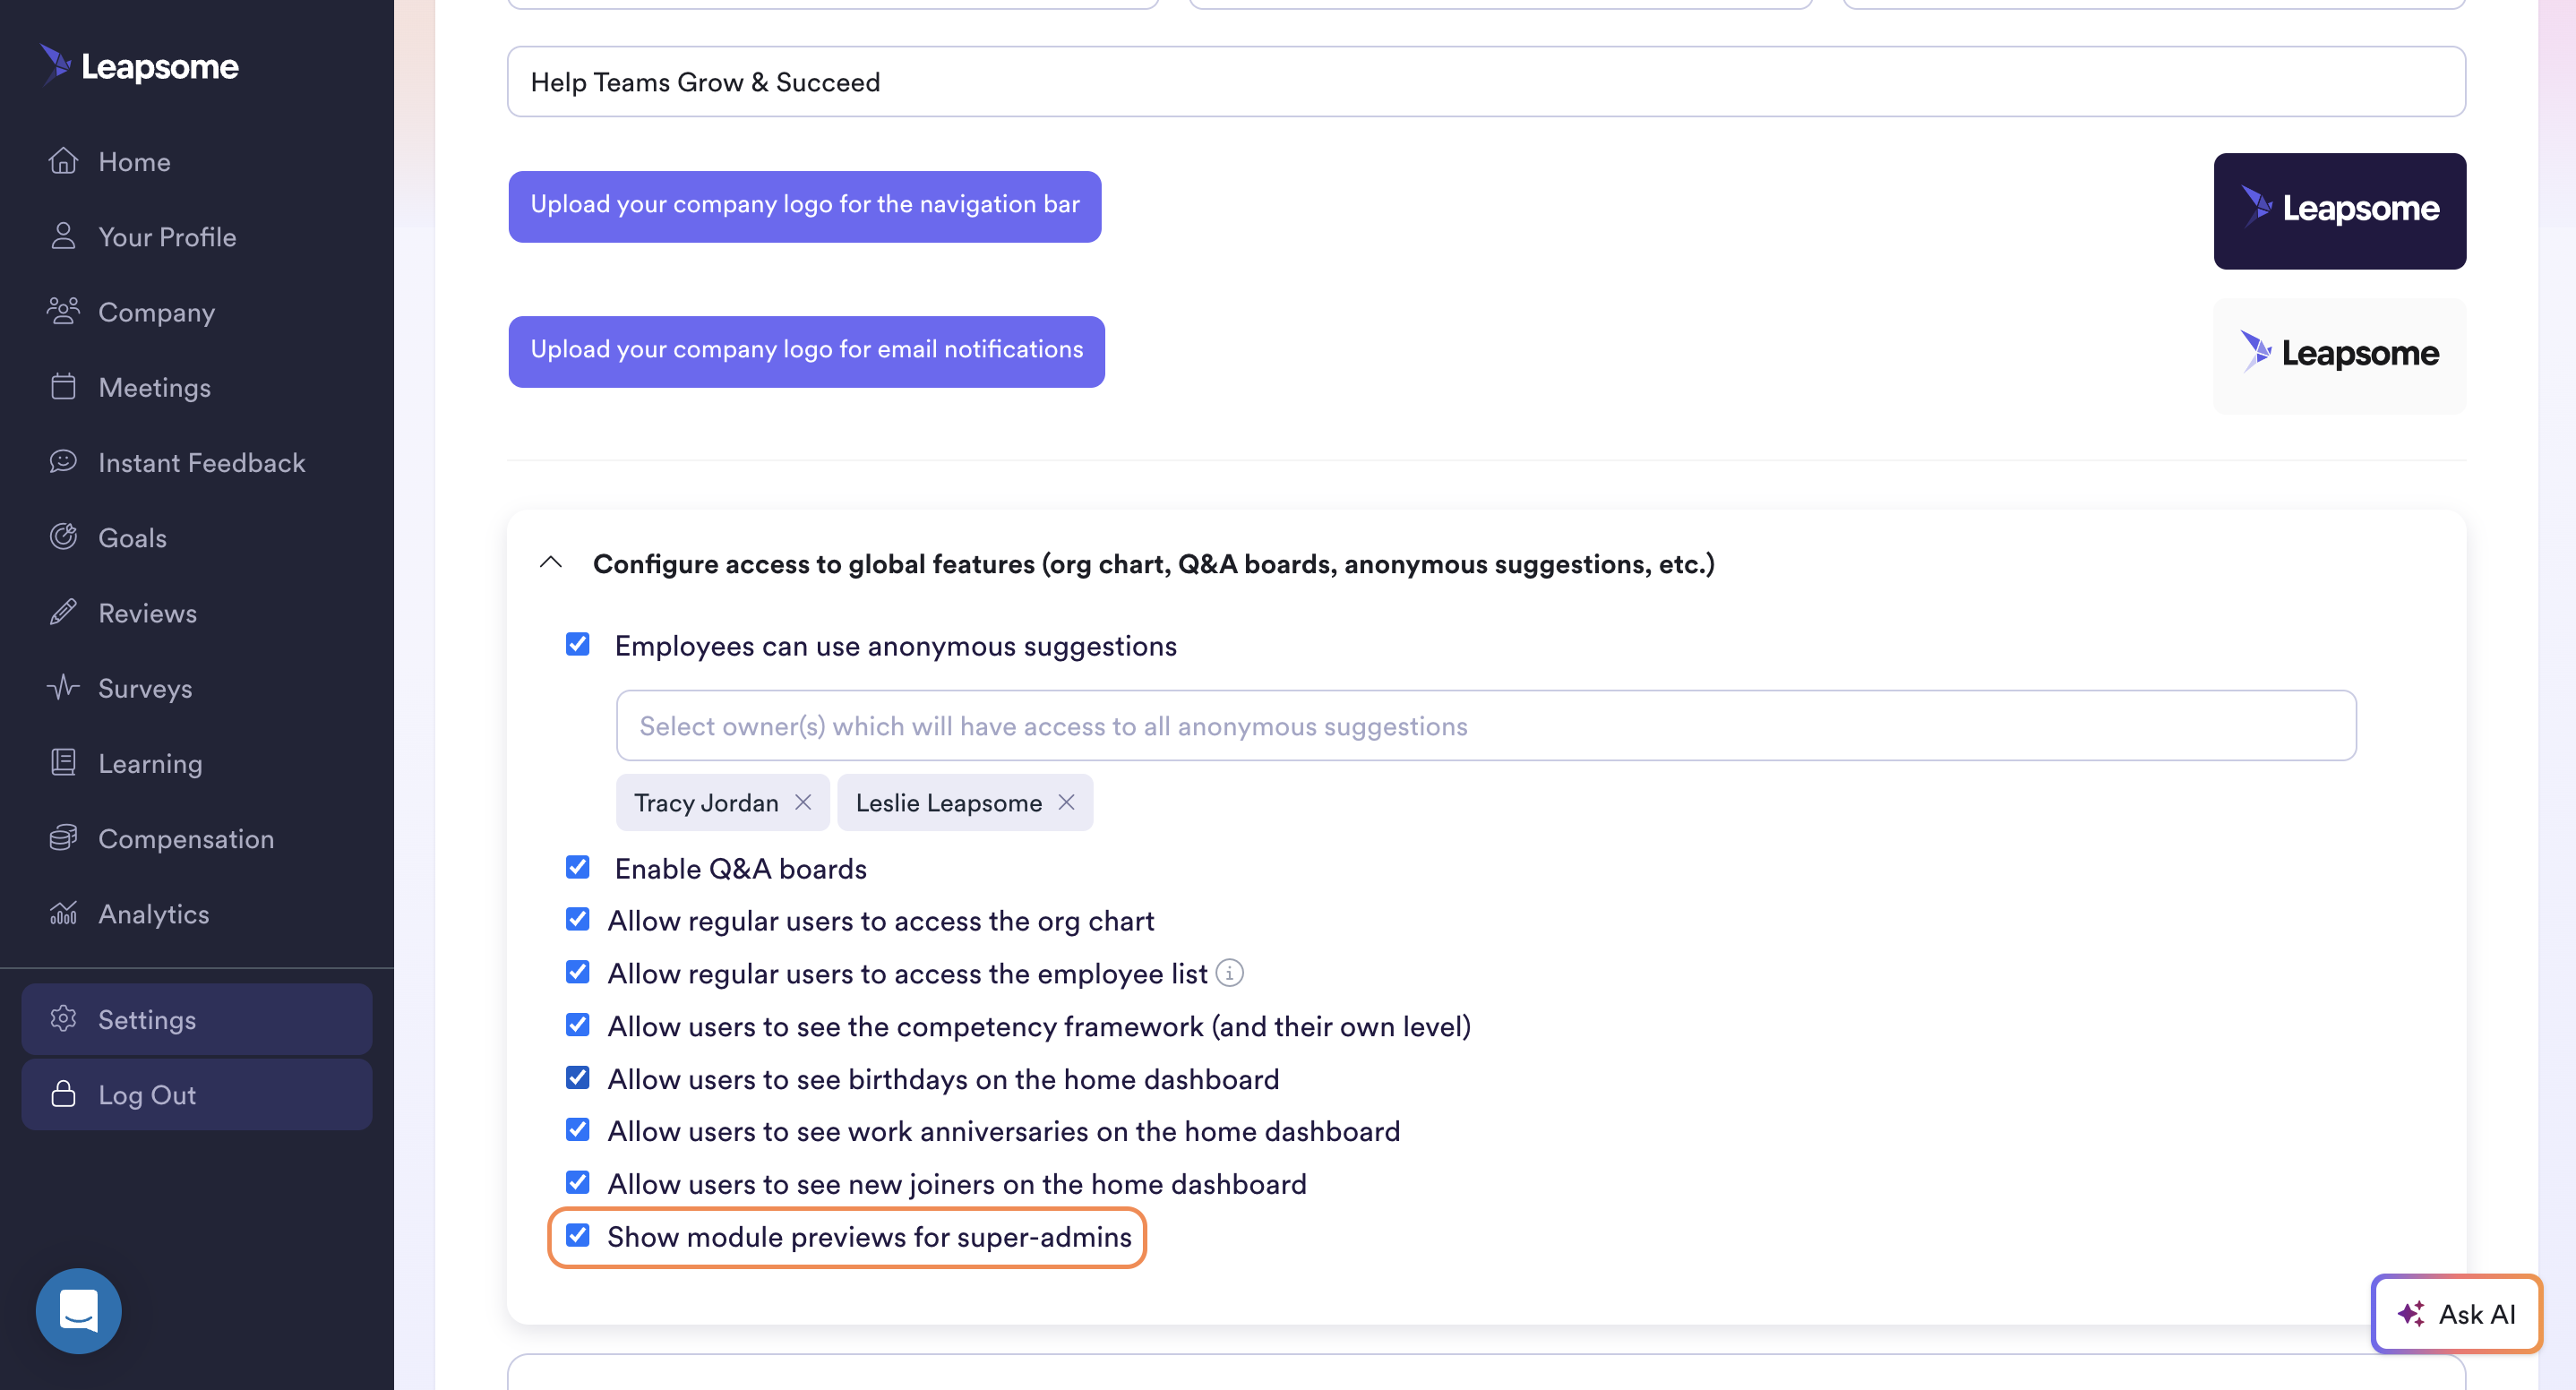Screen dimensions: 2576x1390
Task: Open the Ask AI assistant
Action: 2457,1313
